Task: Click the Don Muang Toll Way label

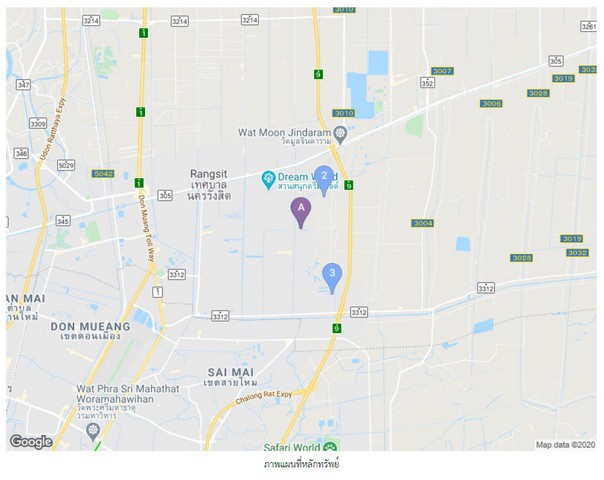Action: point(146,228)
